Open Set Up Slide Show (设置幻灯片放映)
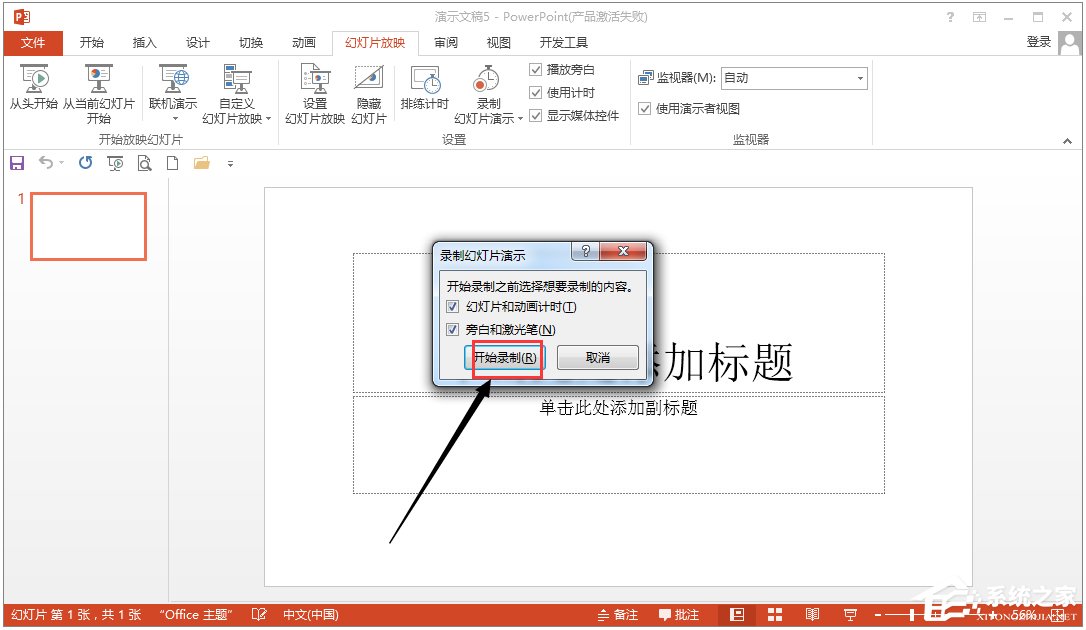The image size is (1086, 630). point(314,94)
